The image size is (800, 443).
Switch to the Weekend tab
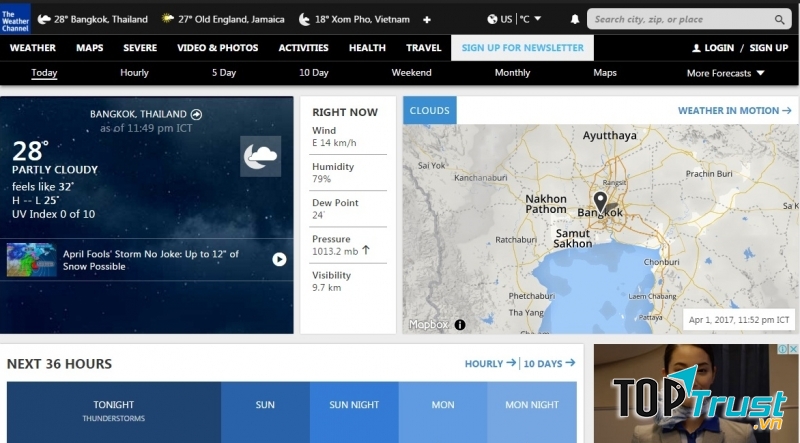(411, 73)
